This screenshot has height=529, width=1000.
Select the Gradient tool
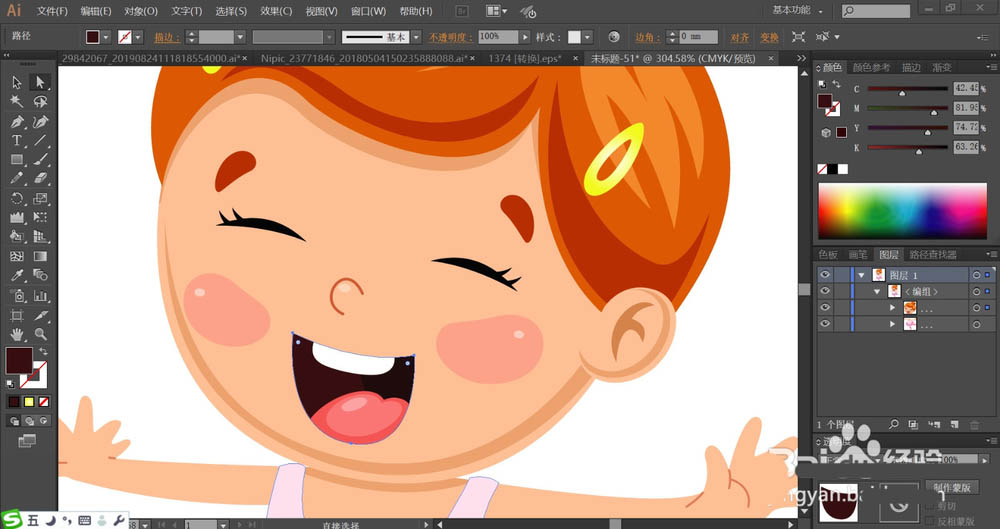click(40, 257)
